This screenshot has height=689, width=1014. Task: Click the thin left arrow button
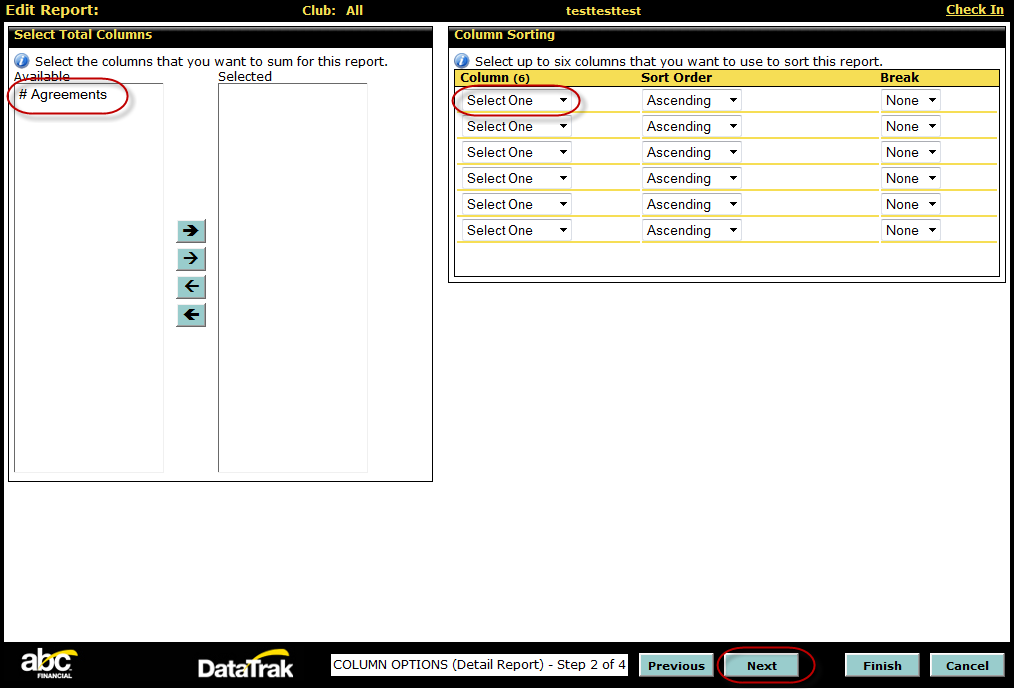pyautogui.click(x=191, y=287)
